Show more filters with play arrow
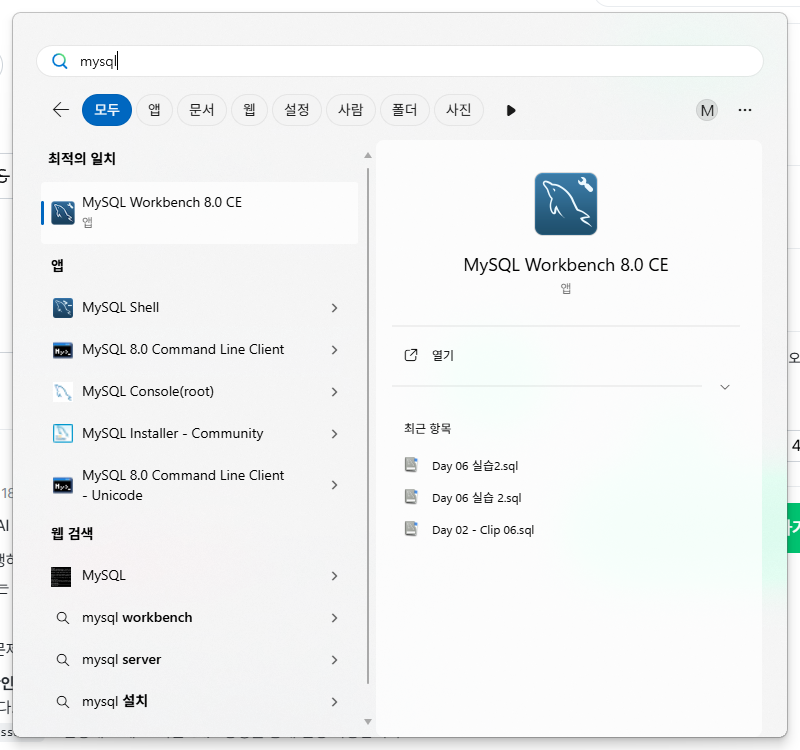The width and height of the screenshot is (800, 750). [x=511, y=110]
